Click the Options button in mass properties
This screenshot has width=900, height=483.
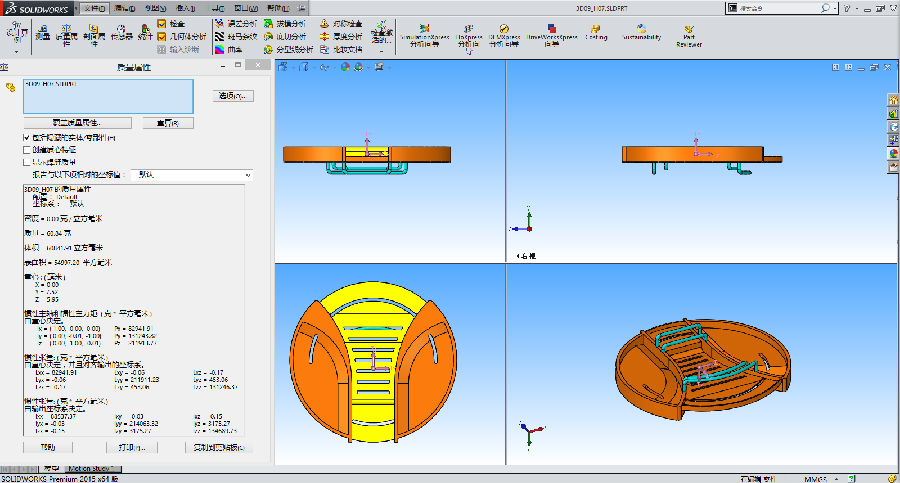point(235,96)
